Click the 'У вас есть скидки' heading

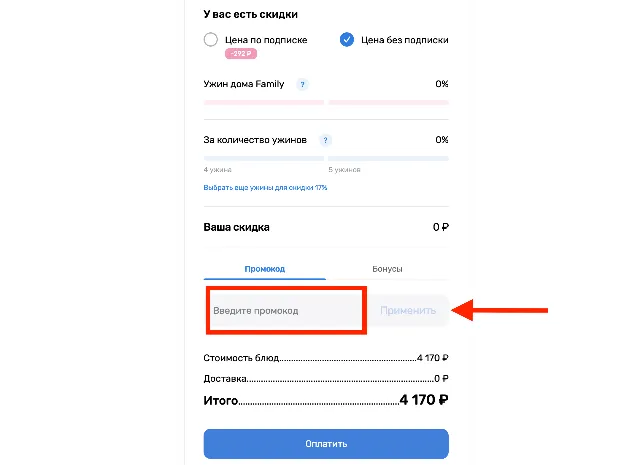coord(250,14)
